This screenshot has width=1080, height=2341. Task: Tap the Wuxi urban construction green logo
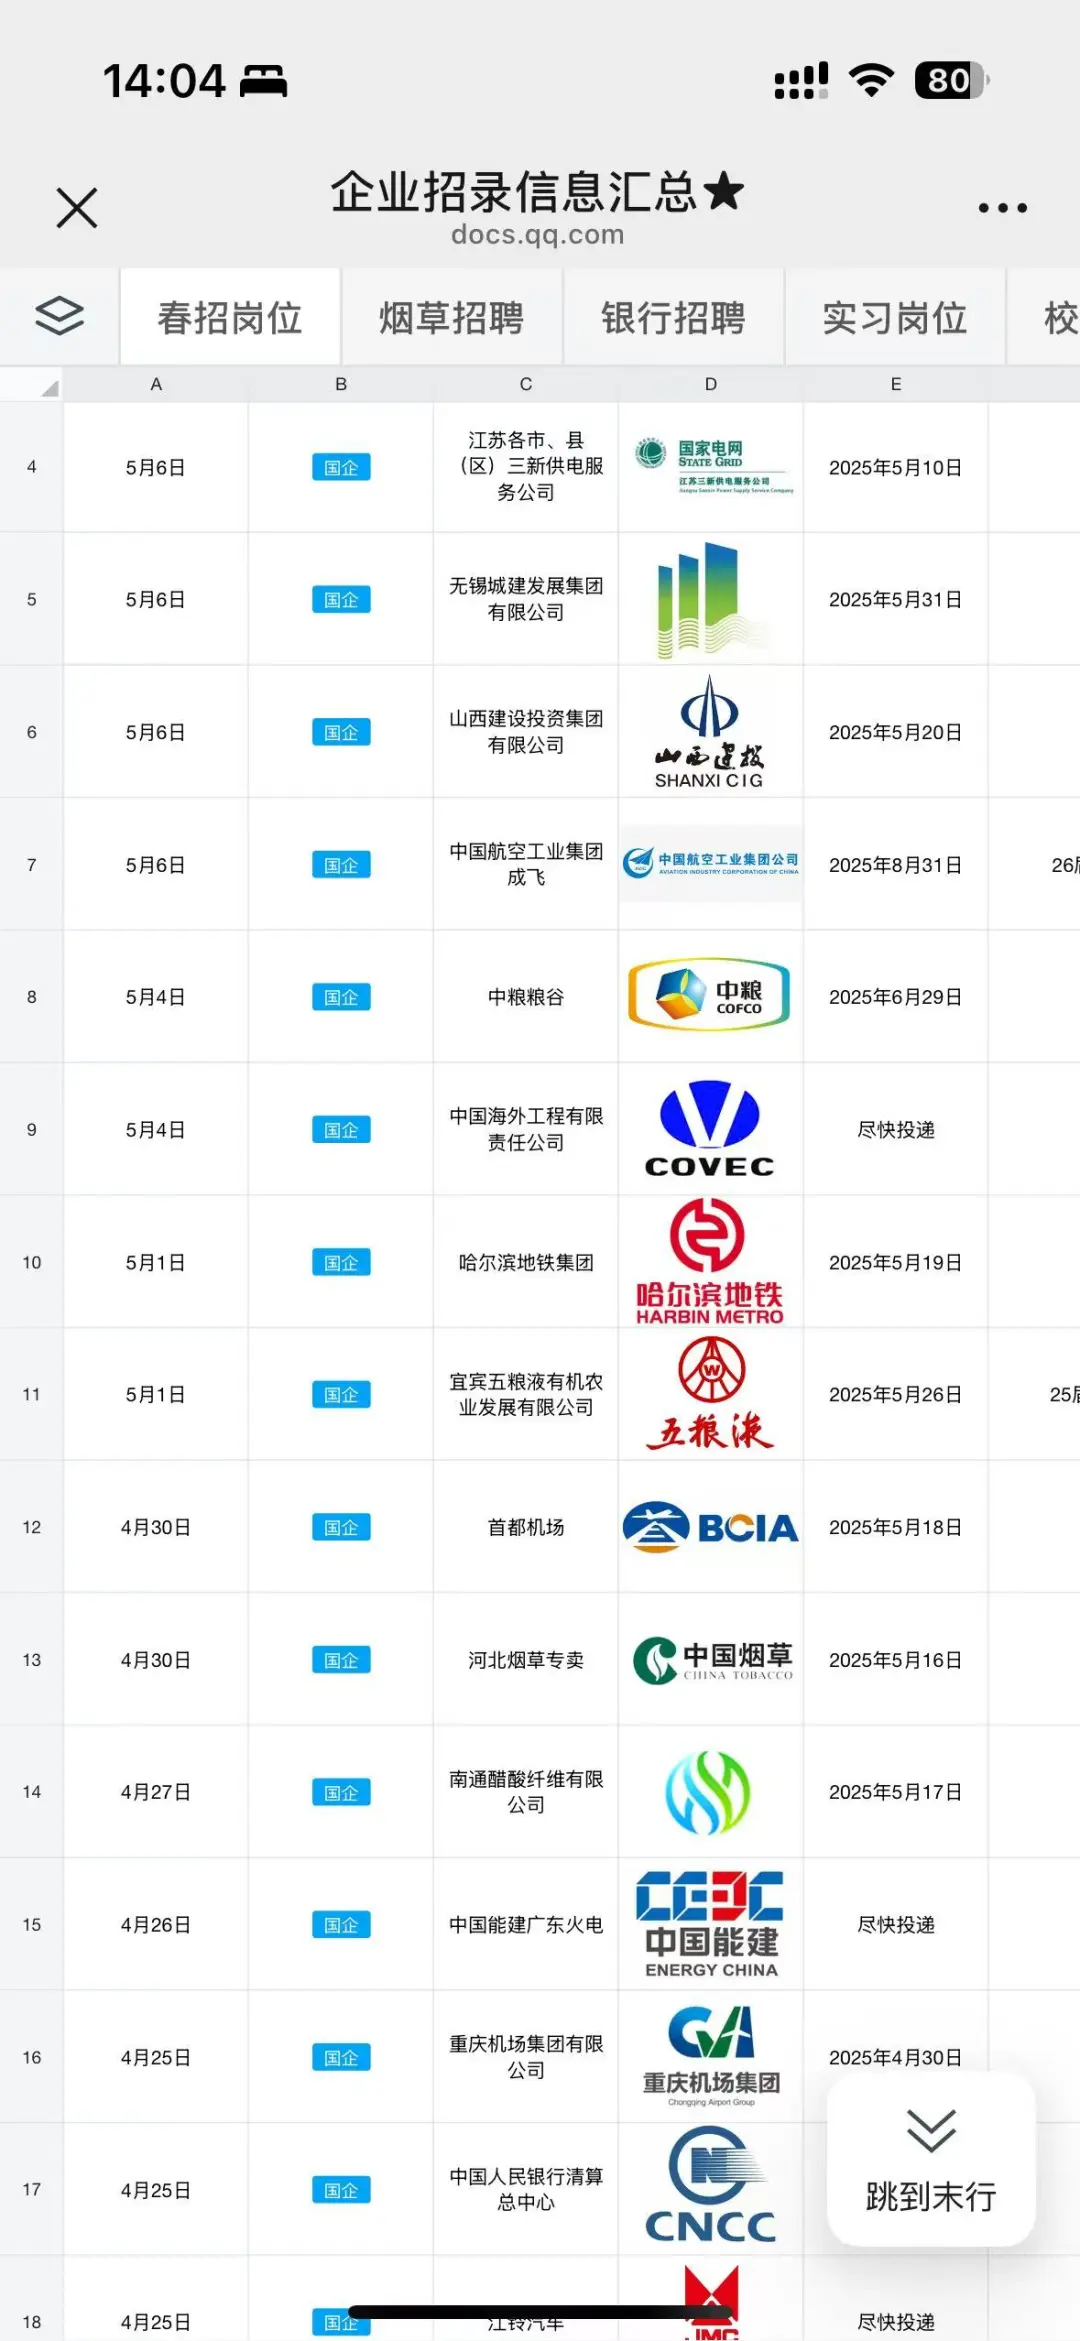[x=711, y=600]
